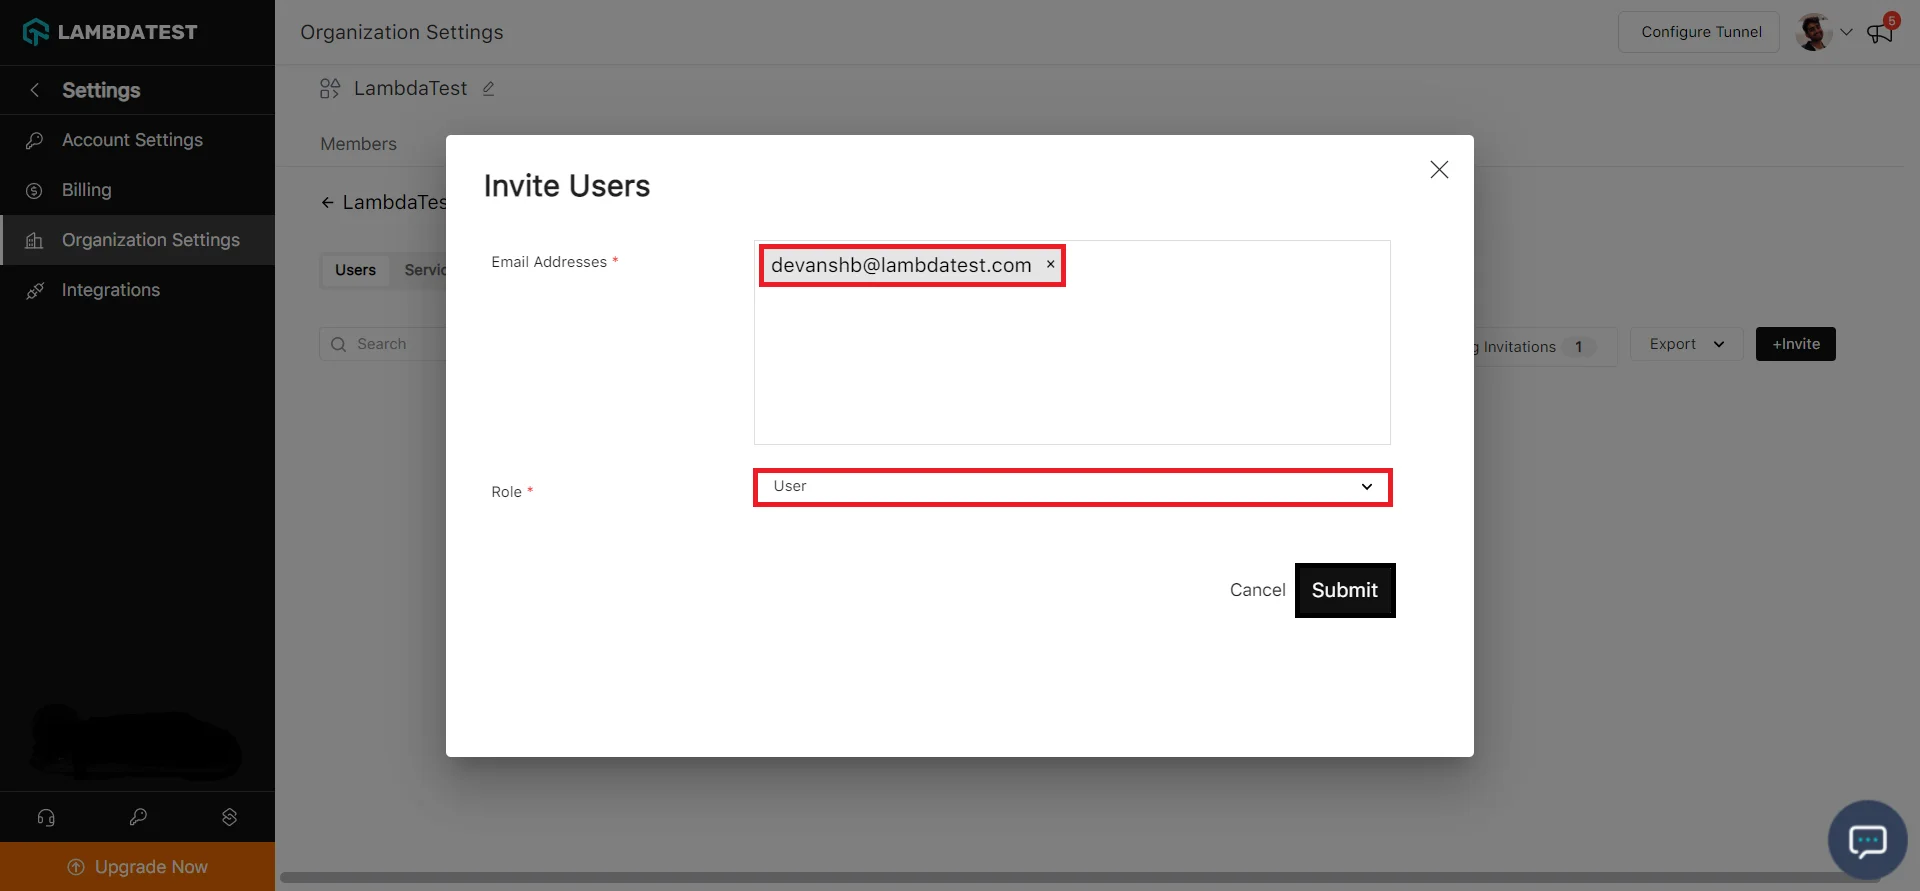Click the LambdaTest logo icon
Viewport: 1920px width, 891px height.
(36, 32)
